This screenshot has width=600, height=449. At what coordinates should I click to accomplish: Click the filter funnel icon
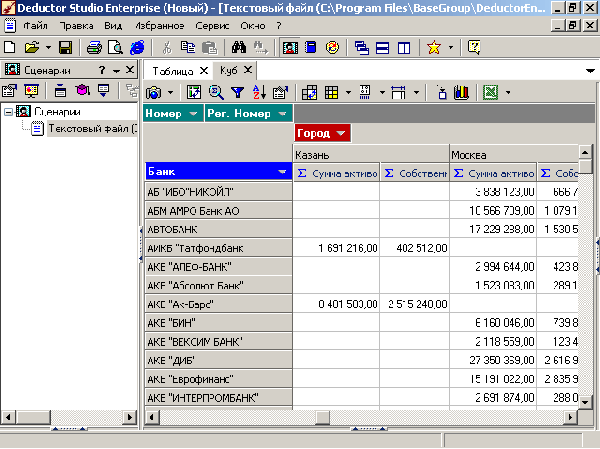[237, 92]
